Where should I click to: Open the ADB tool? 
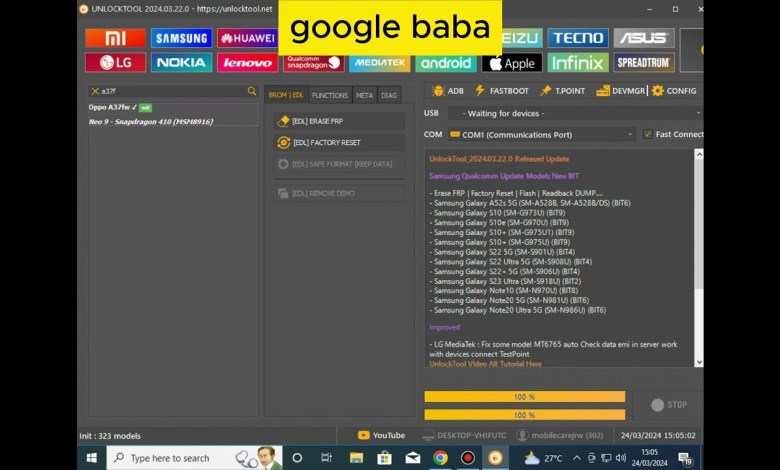click(x=447, y=91)
